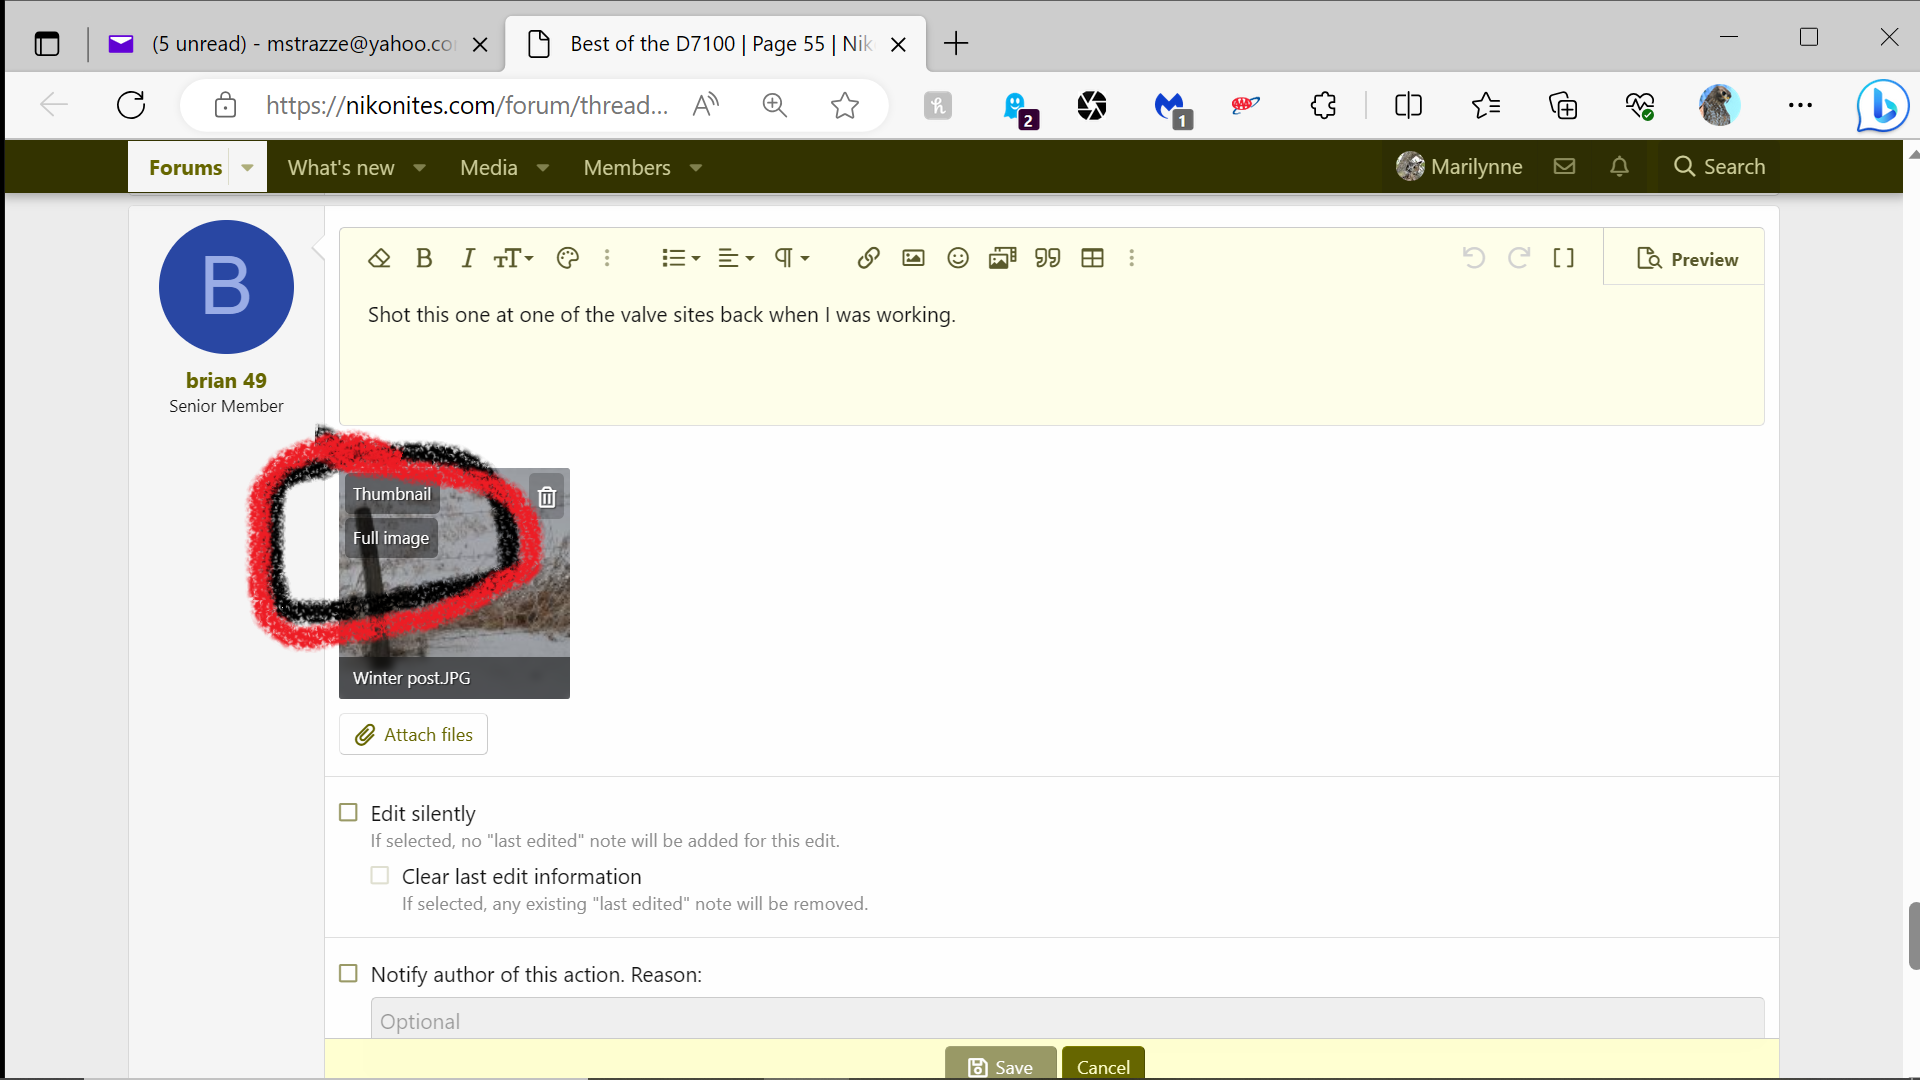Open the font size dropdown
The height and width of the screenshot is (1080, 1920).
(x=514, y=258)
